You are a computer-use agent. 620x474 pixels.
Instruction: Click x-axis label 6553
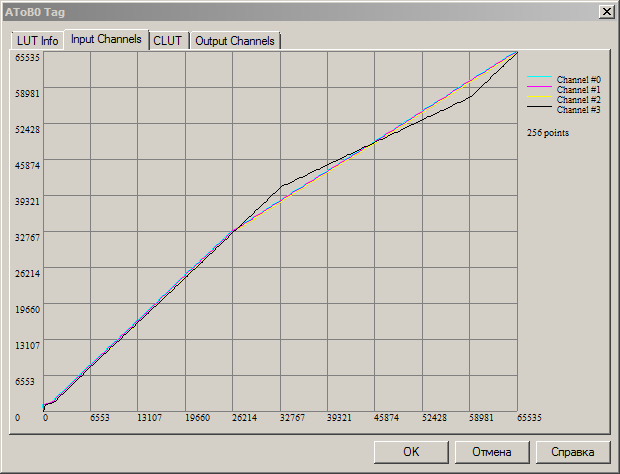pos(100,417)
